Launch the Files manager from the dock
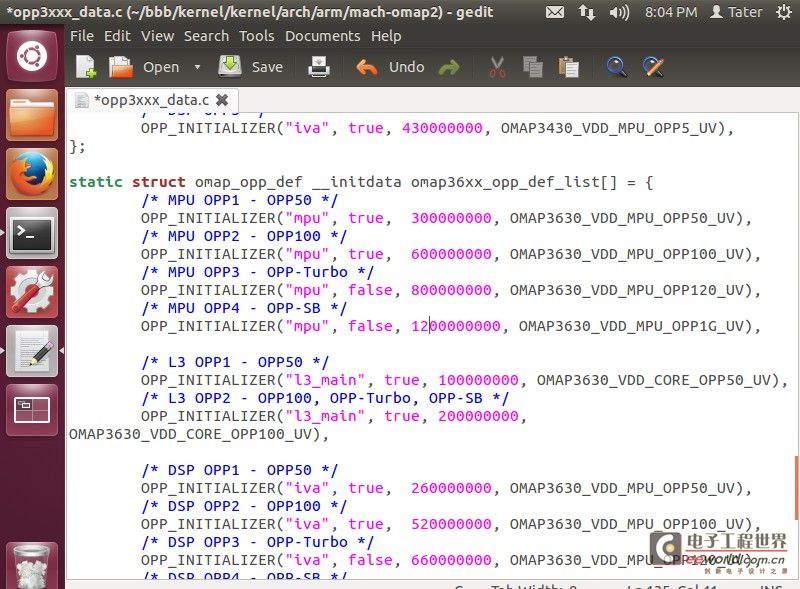This screenshot has height=589, width=800. (32, 115)
